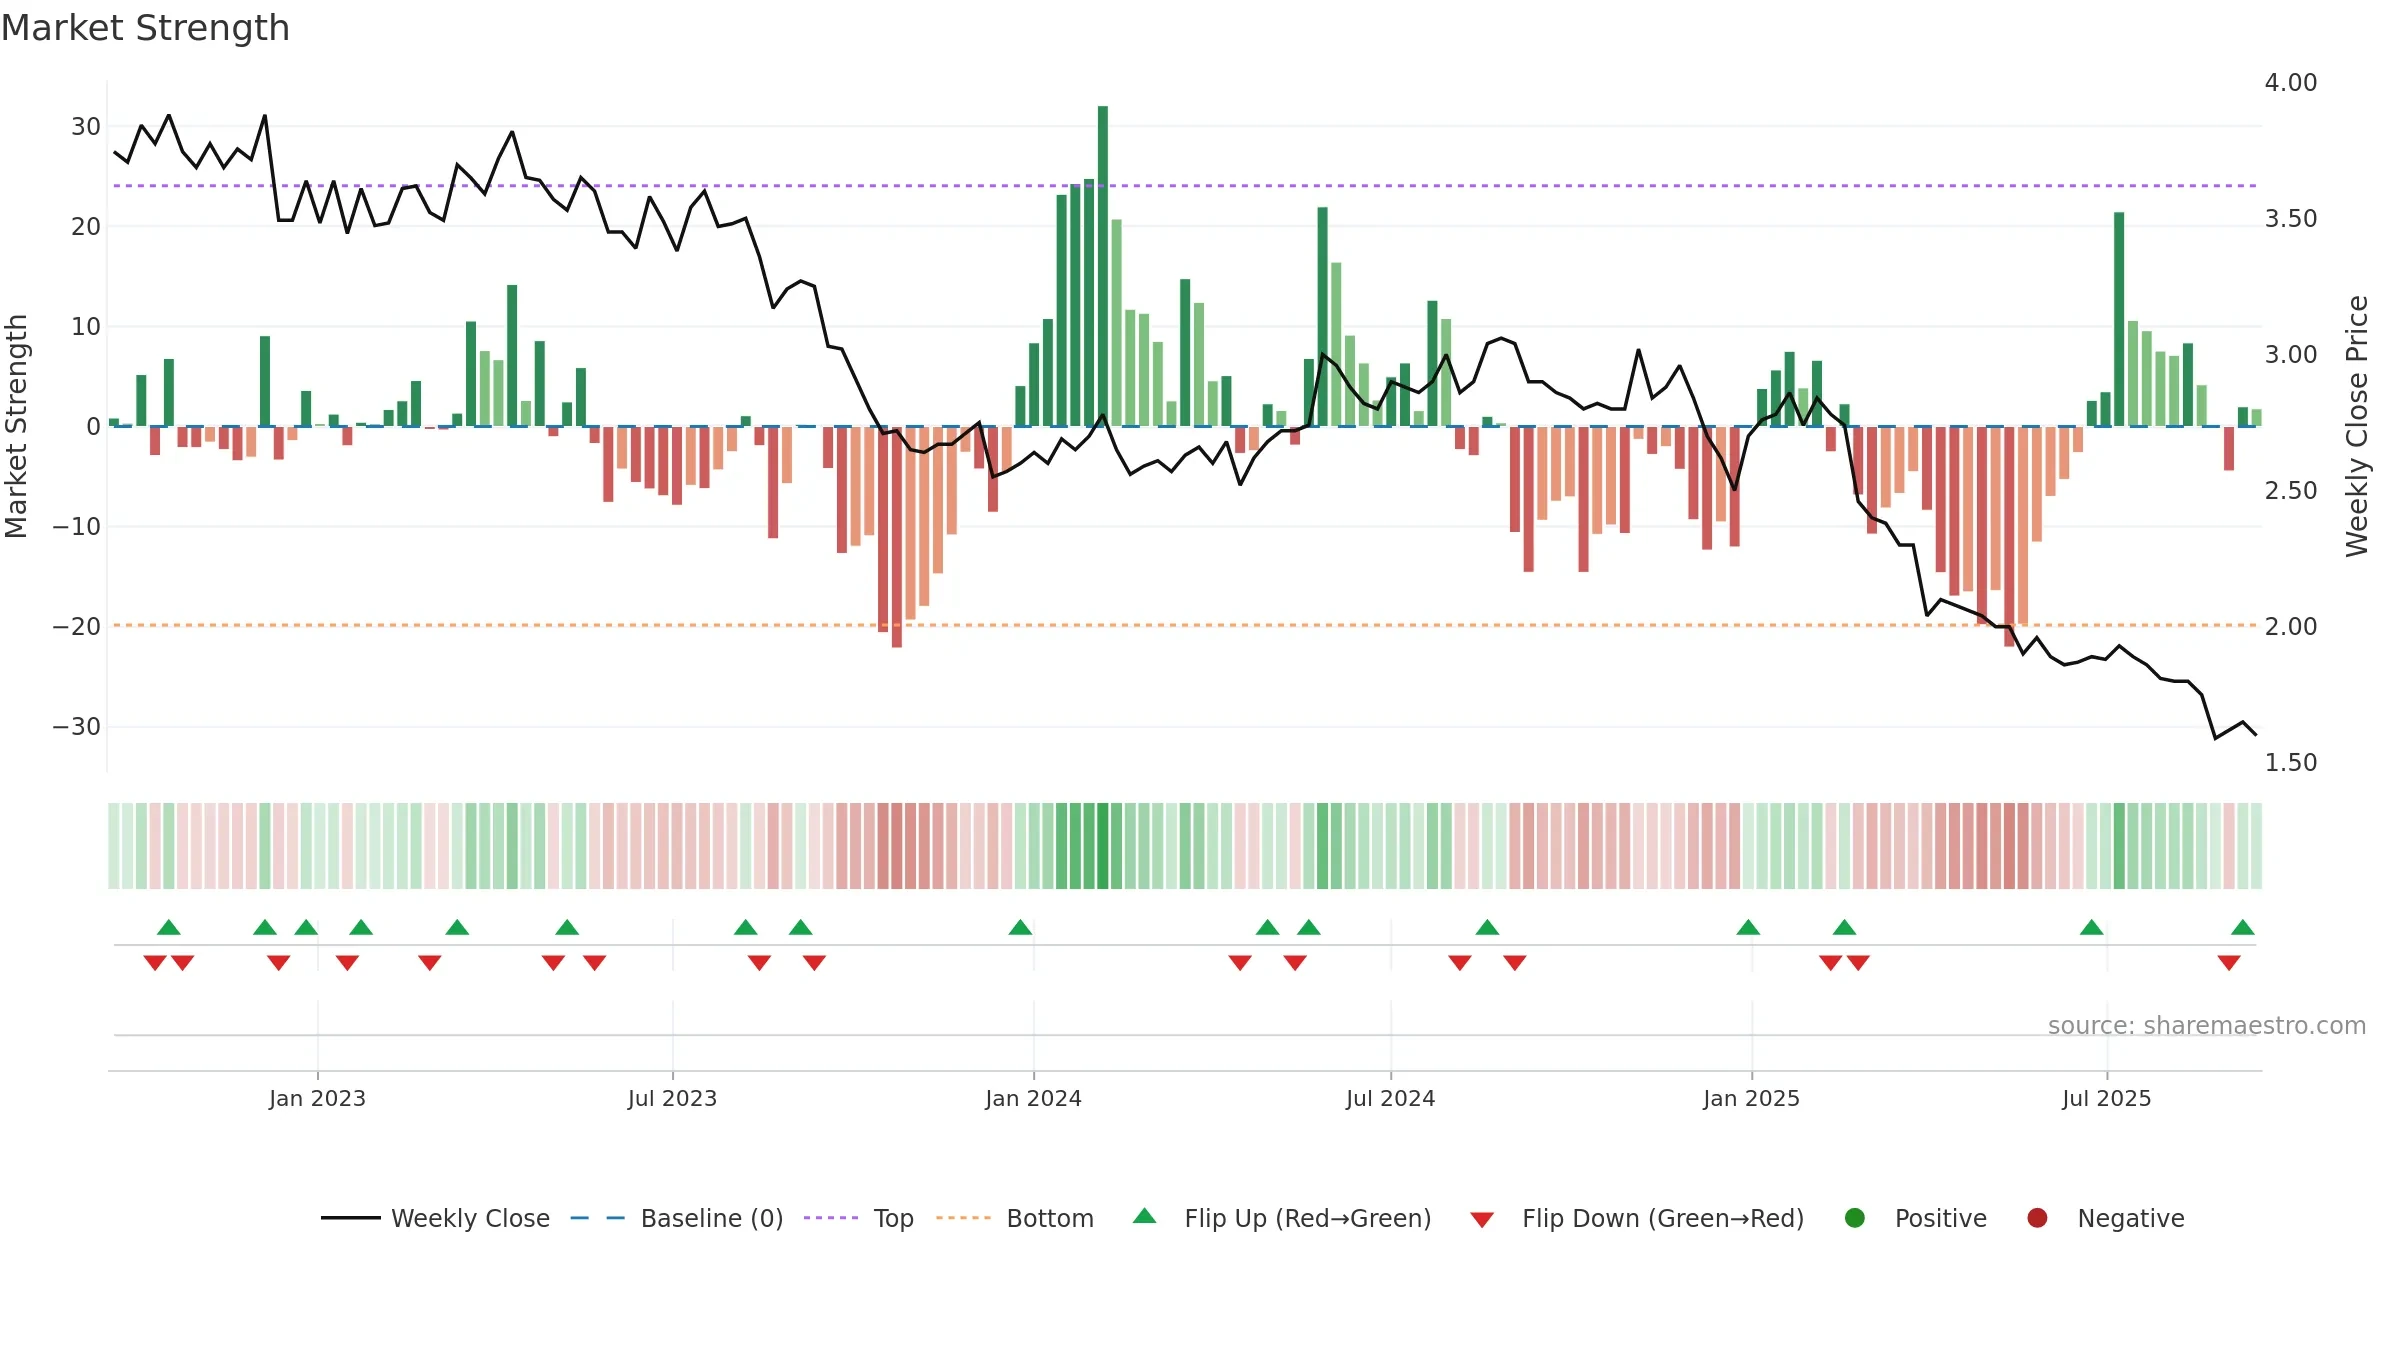
Task: Click the −30 tick on the left axis
Action: (77, 727)
